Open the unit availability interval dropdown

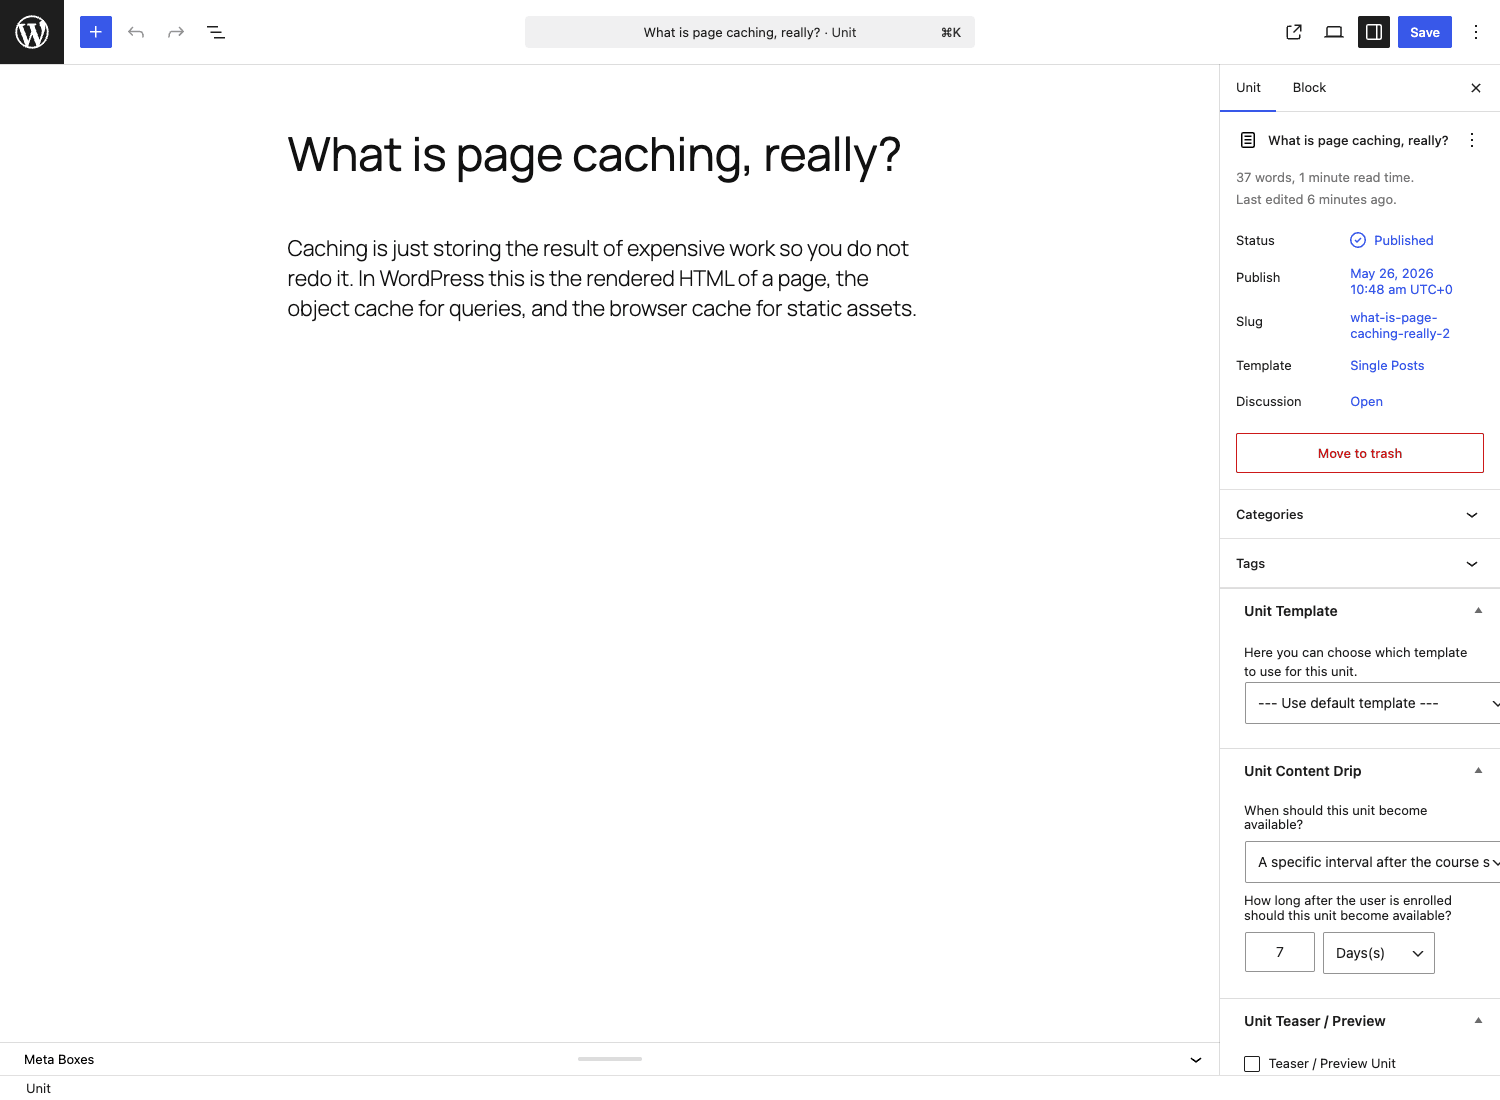(x=1372, y=862)
